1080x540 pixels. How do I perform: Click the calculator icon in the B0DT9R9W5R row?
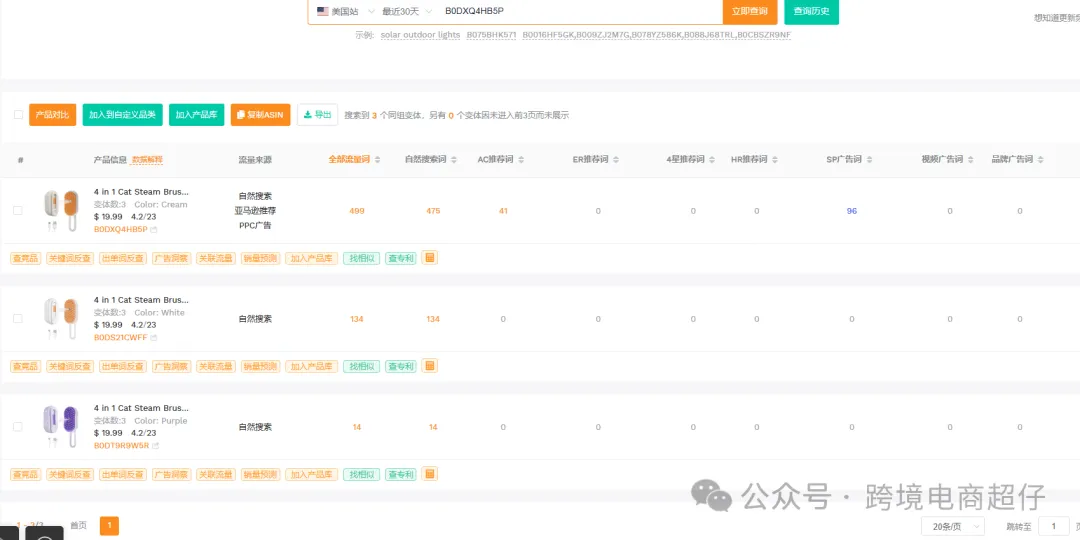coord(430,474)
